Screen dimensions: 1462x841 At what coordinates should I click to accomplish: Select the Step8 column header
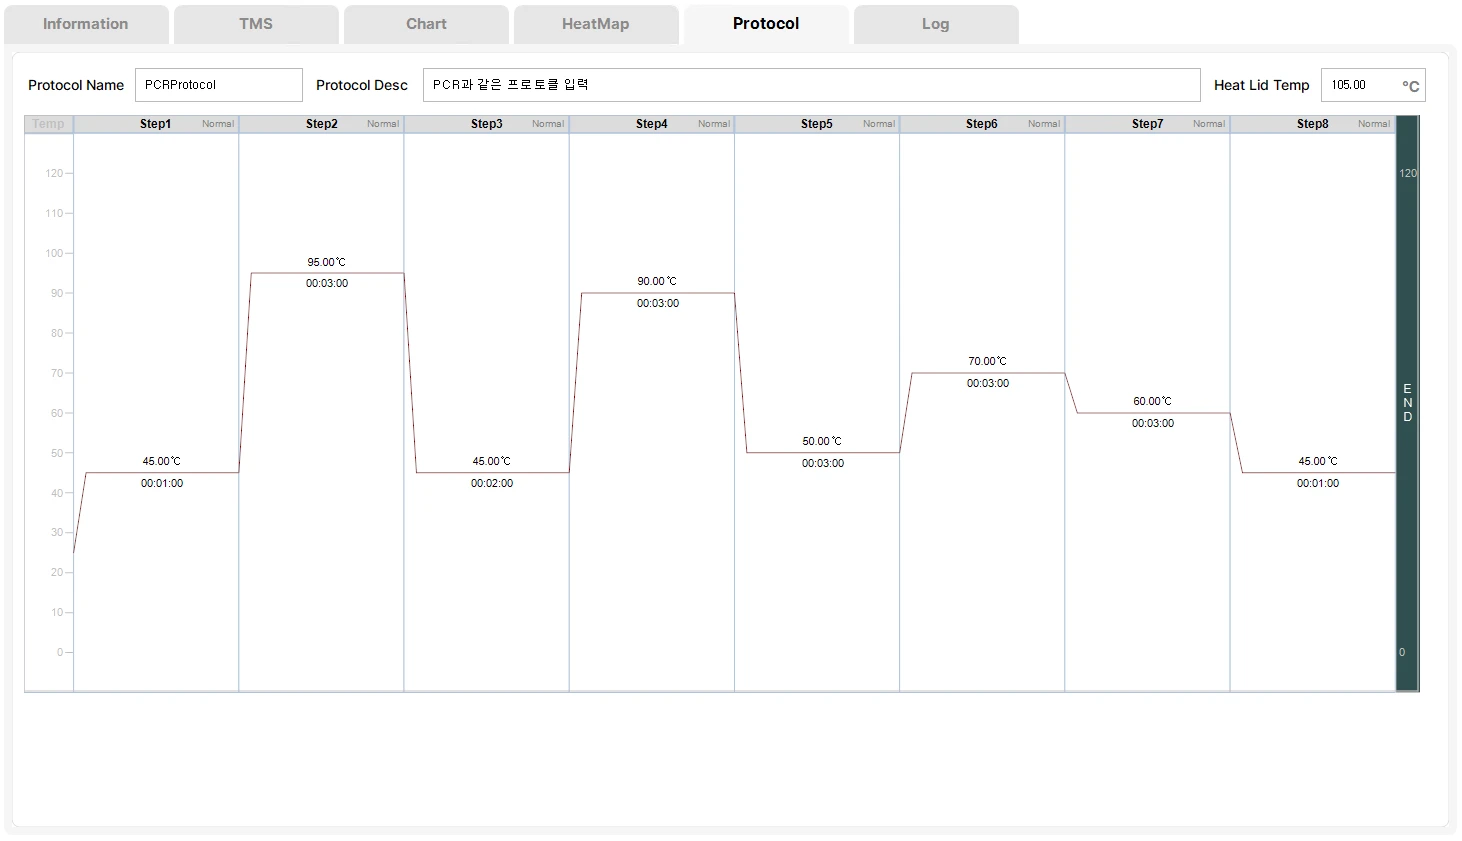(1312, 124)
